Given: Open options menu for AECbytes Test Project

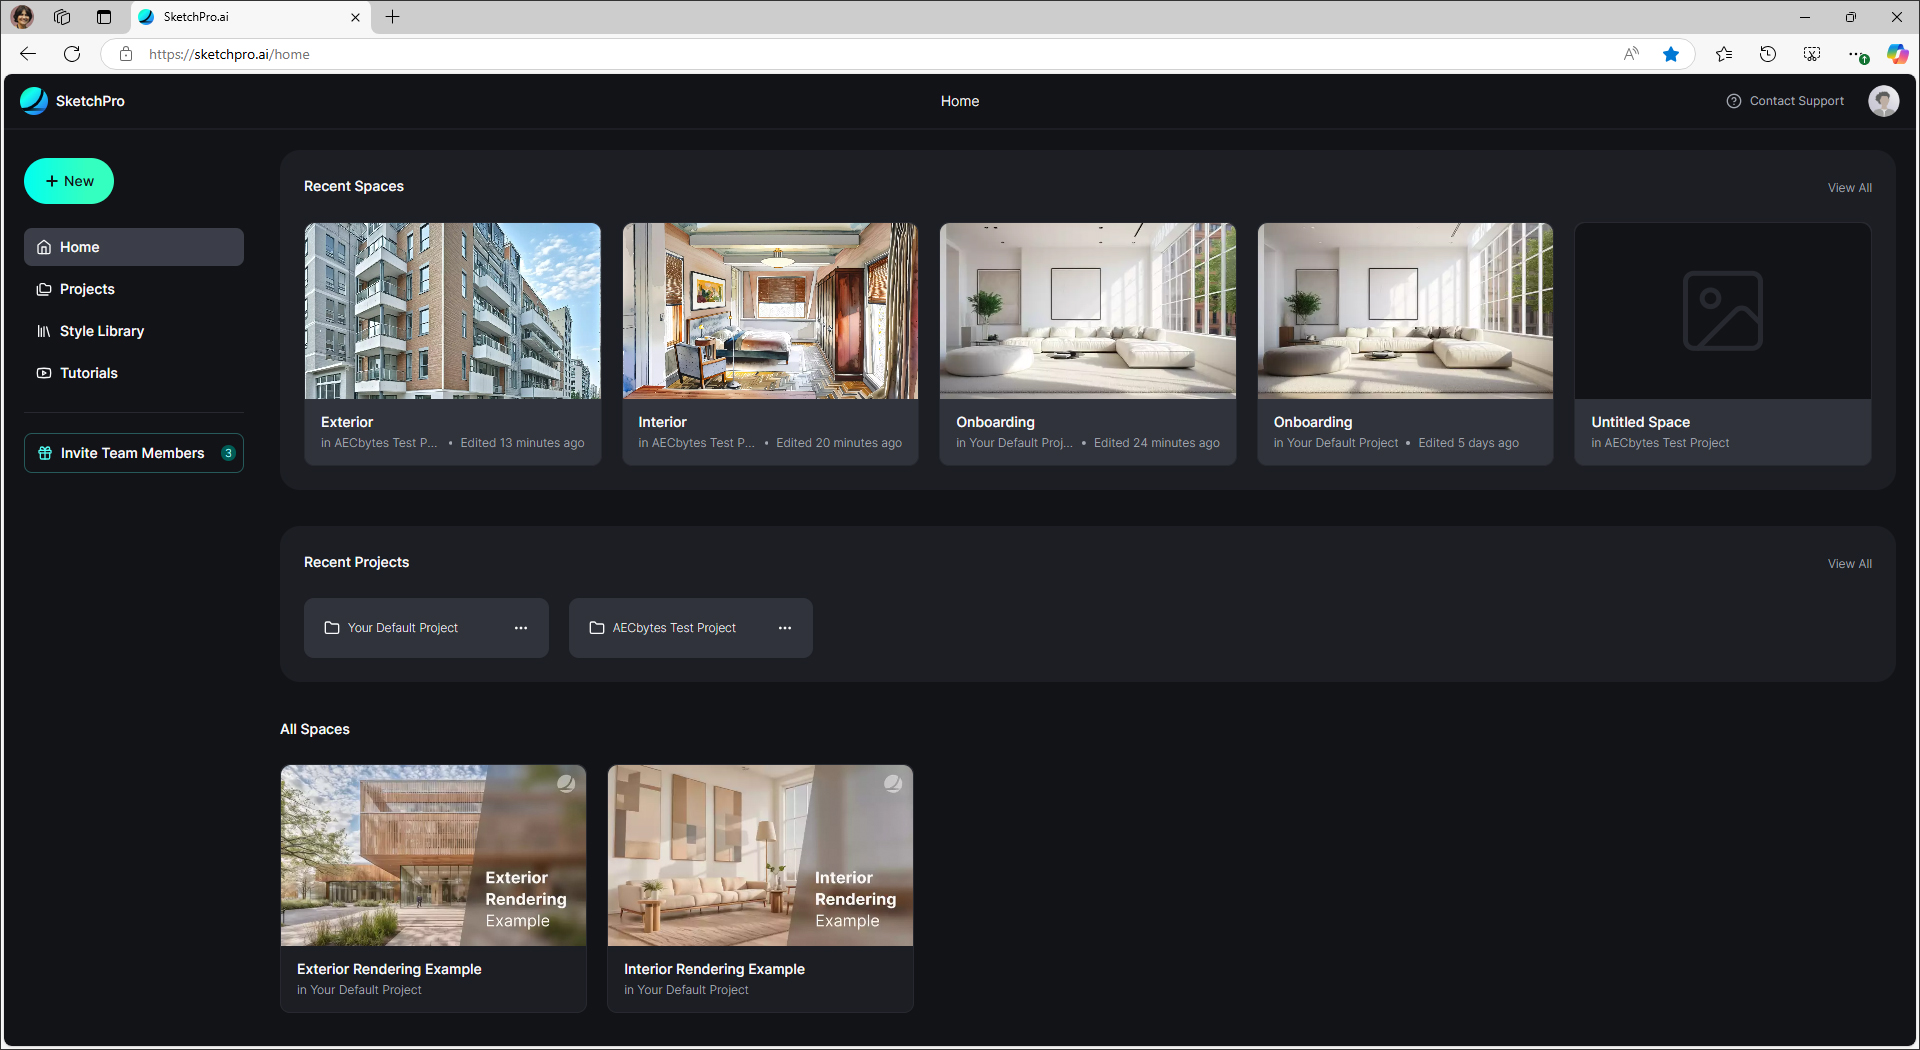Looking at the screenshot, I should tap(785, 628).
